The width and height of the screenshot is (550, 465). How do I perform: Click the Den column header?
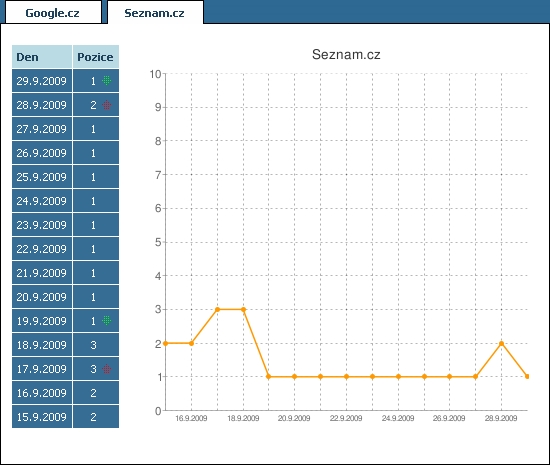pyautogui.click(x=42, y=56)
